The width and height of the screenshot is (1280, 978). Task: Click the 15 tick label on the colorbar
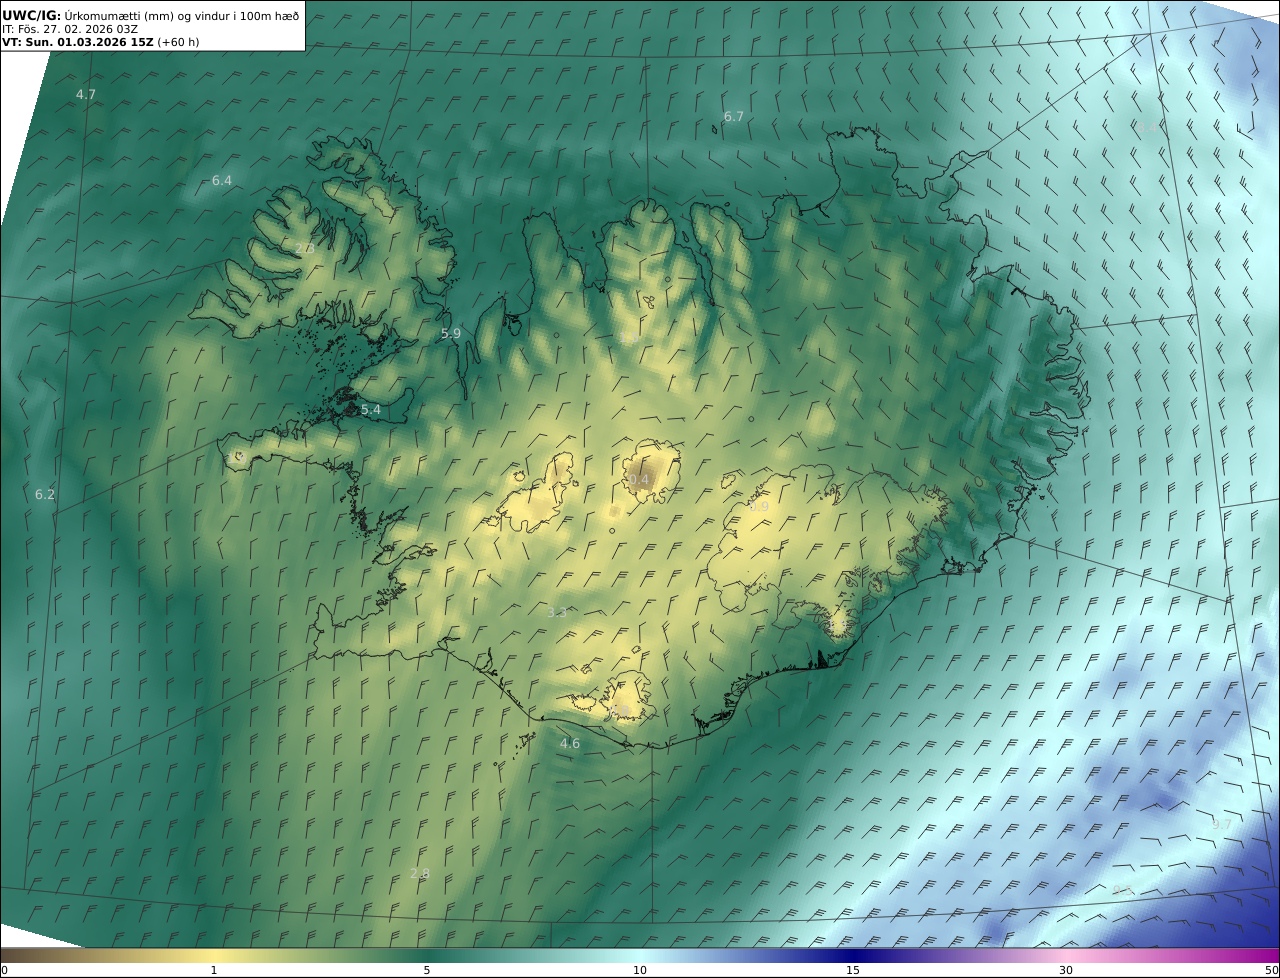(853, 970)
